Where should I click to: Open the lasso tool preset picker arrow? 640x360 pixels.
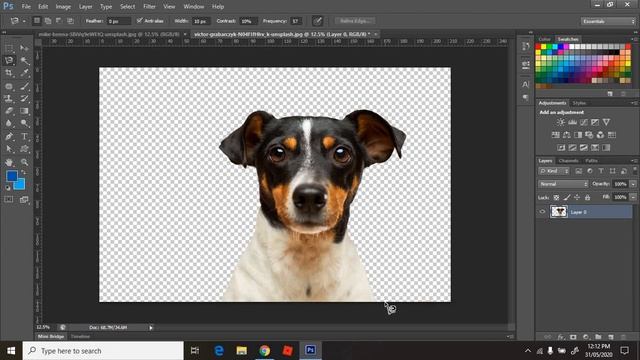[x=24, y=21]
